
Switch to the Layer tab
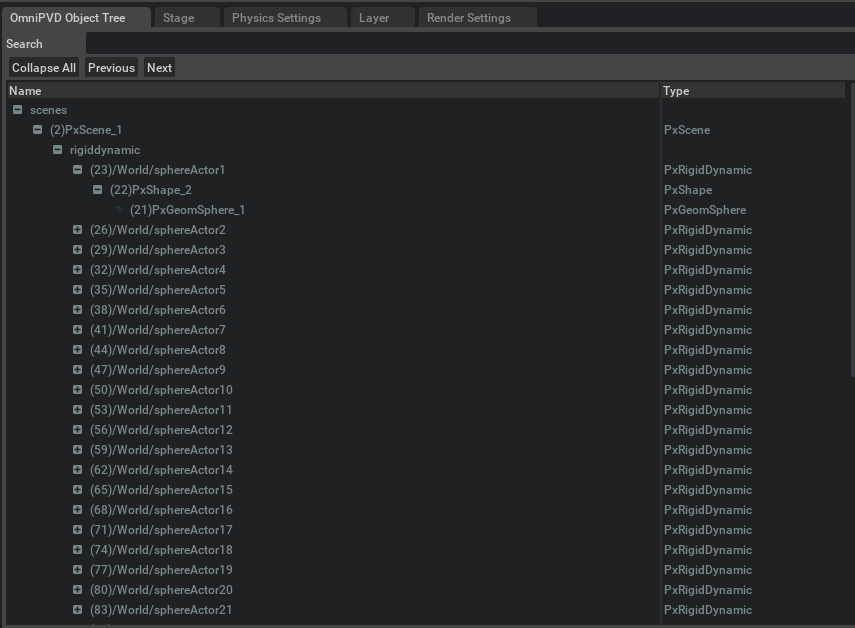click(x=374, y=18)
